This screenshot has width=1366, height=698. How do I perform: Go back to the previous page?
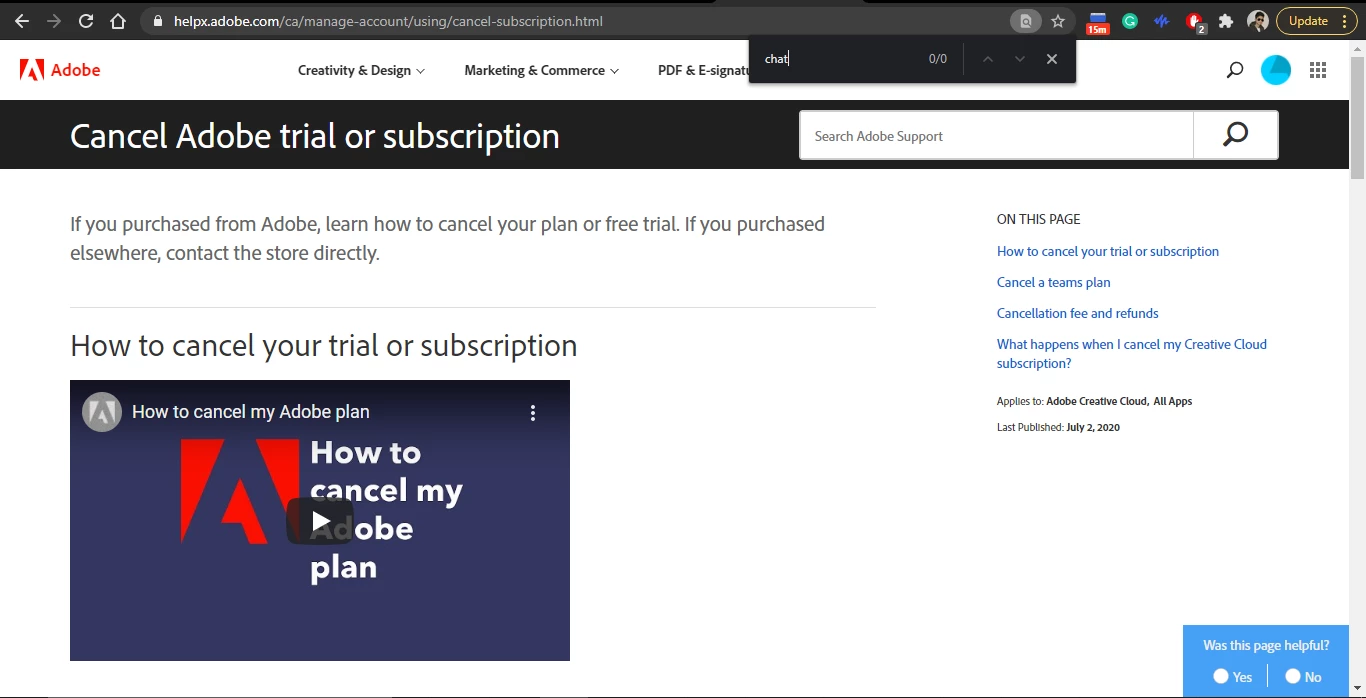22,21
